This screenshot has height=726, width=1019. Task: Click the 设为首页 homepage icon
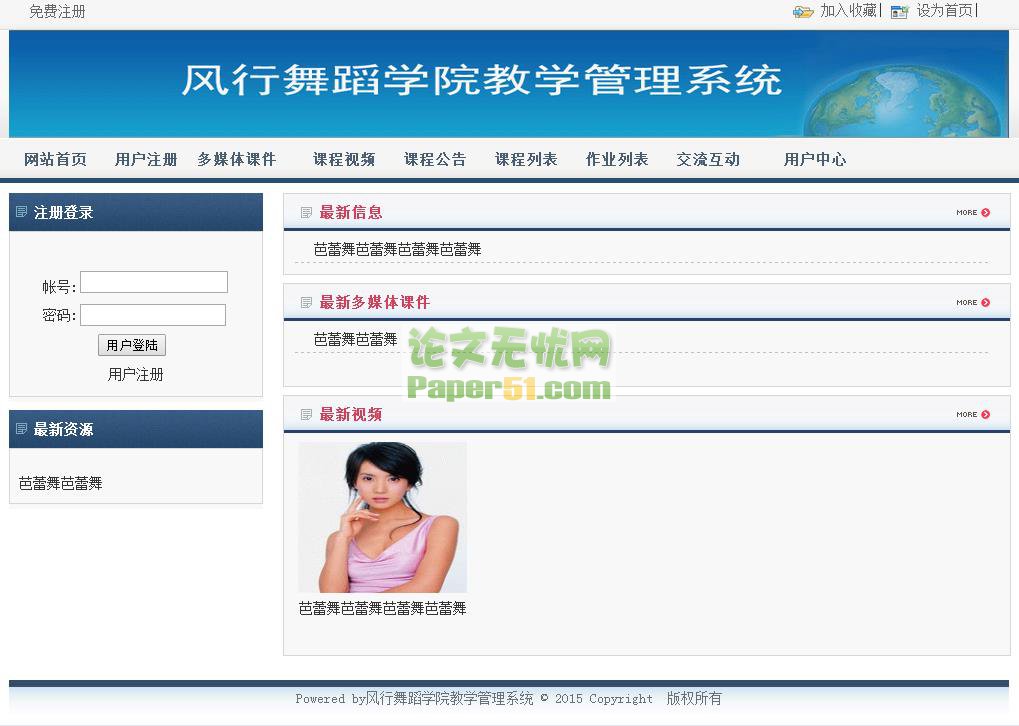click(899, 12)
